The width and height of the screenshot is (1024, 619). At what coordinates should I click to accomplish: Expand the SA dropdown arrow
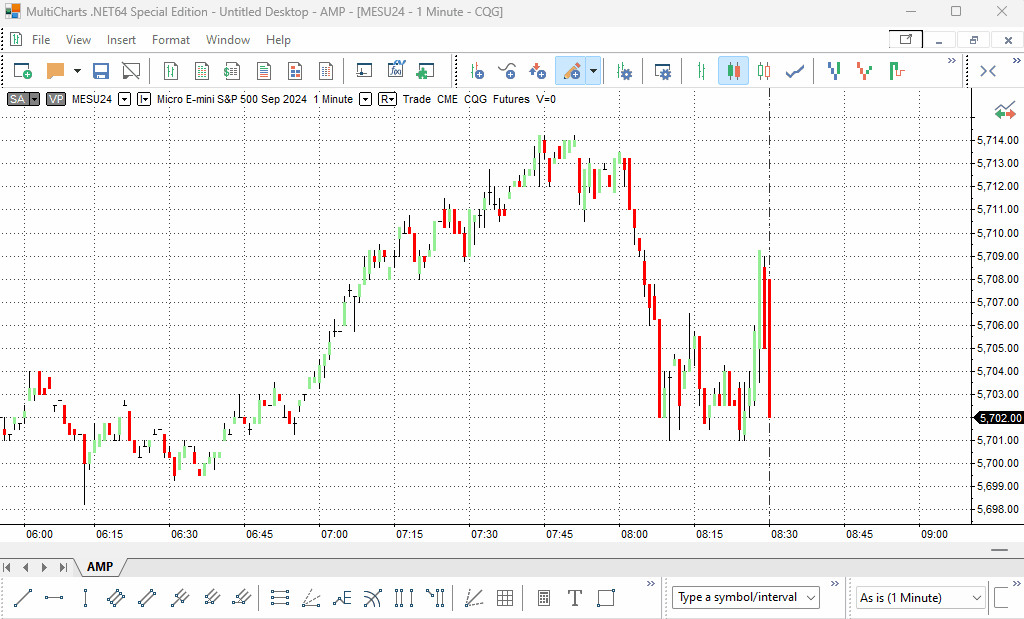point(35,99)
